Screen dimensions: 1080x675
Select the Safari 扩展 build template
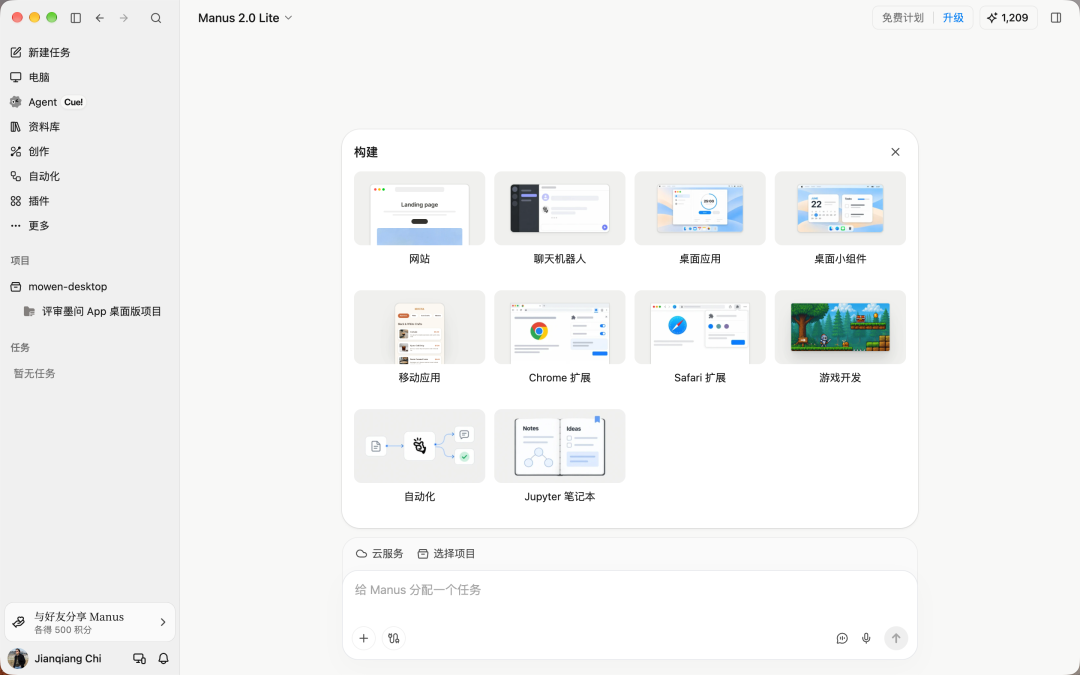(x=700, y=338)
